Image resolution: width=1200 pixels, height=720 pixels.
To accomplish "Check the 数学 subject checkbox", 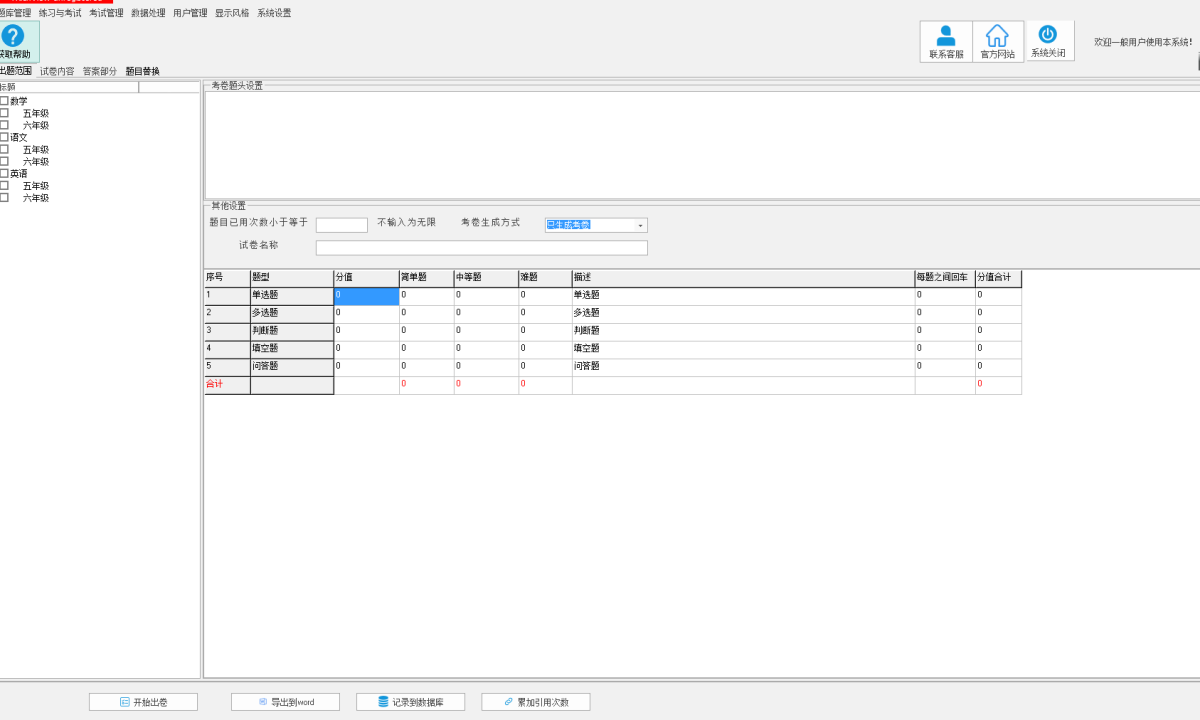I will 4,101.
